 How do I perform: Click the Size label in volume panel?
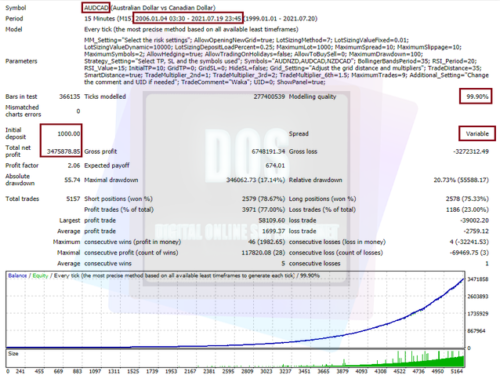(13, 354)
